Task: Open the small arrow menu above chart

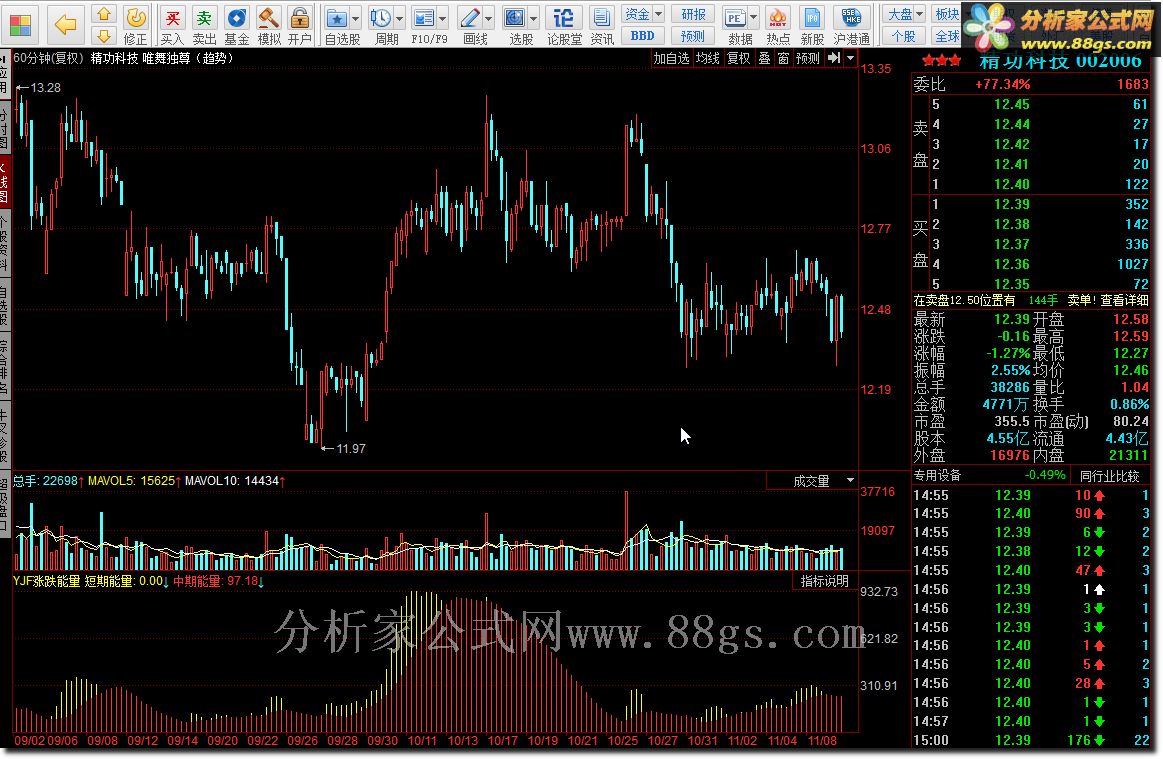Action: click(851, 58)
